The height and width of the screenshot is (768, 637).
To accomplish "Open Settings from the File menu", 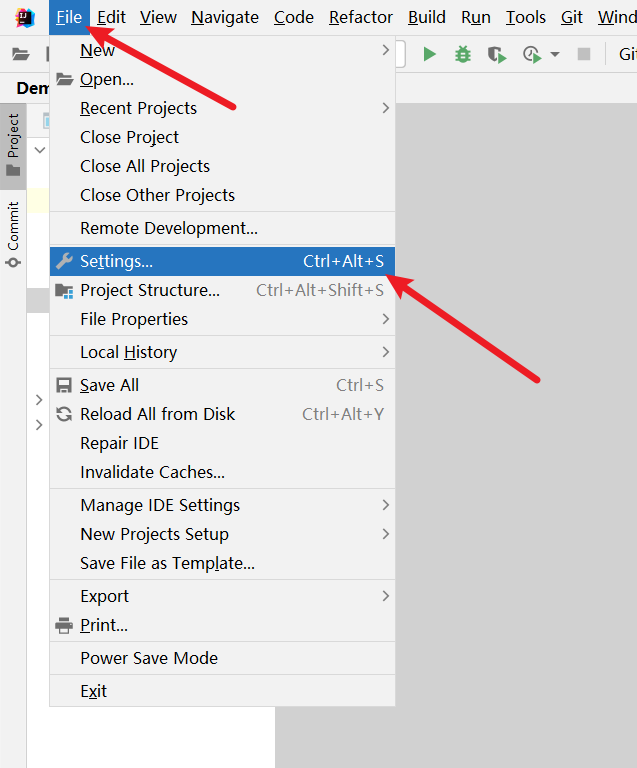I will (222, 261).
